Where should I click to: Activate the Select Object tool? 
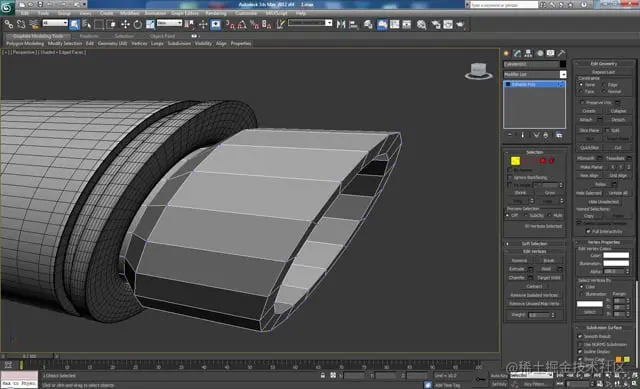(x=75, y=24)
